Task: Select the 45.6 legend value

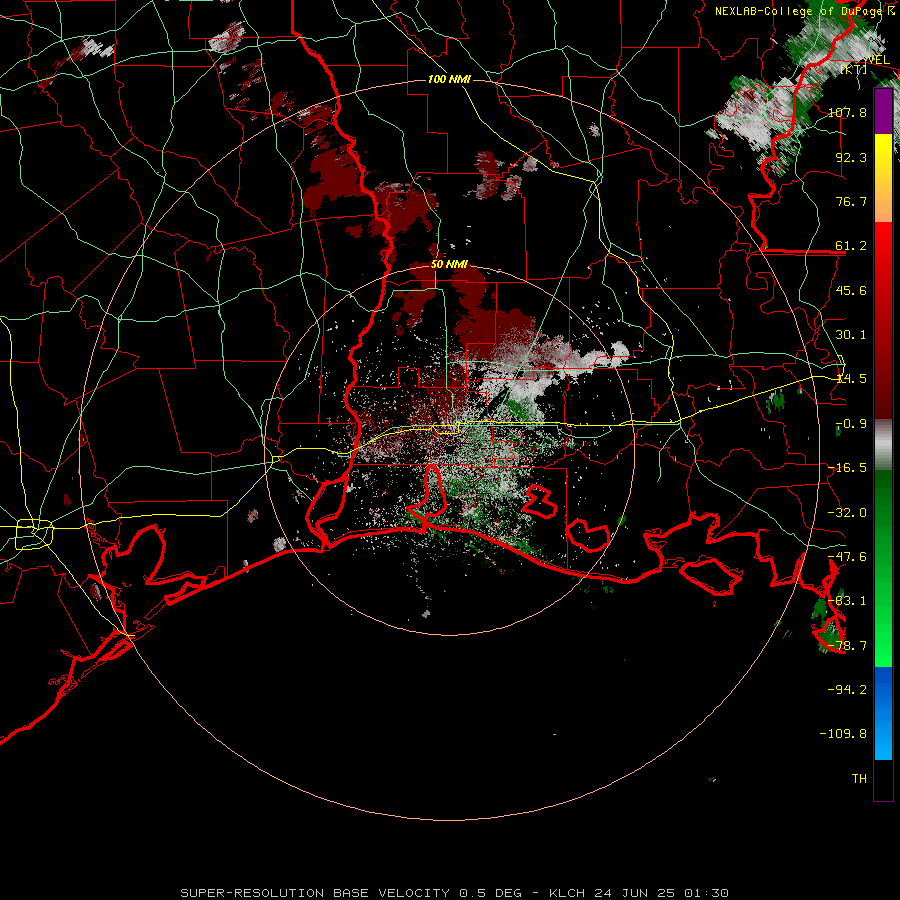Action: coord(851,290)
